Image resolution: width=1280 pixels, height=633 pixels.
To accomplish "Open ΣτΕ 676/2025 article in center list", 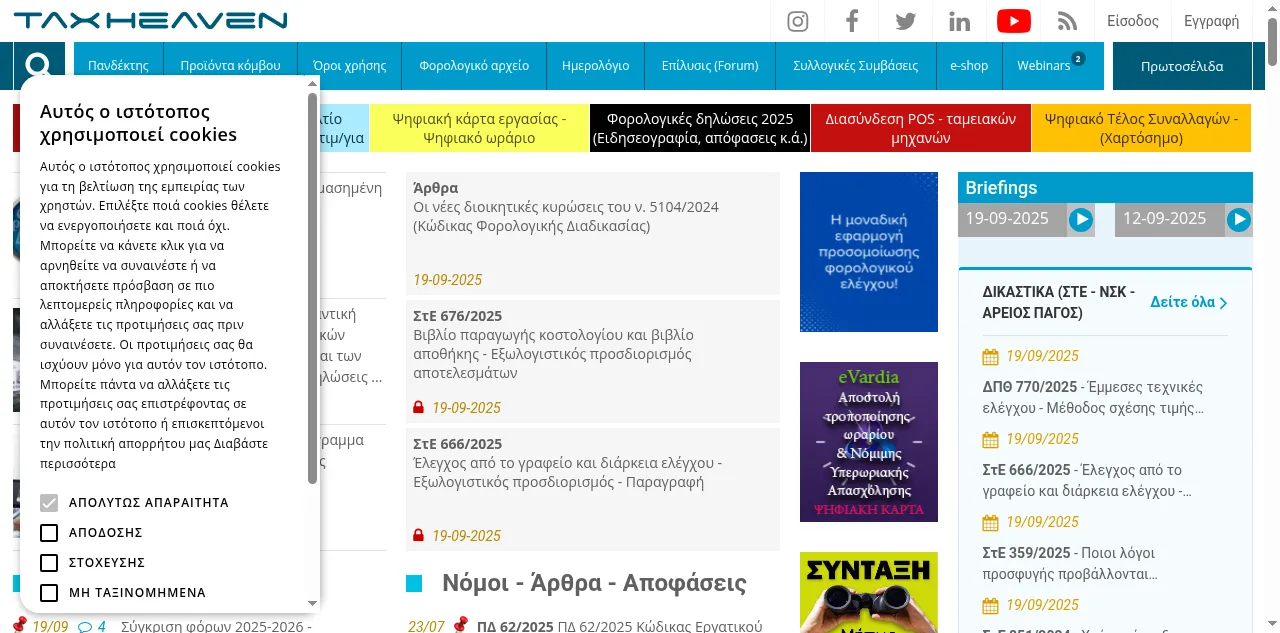I will click(x=593, y=361).
